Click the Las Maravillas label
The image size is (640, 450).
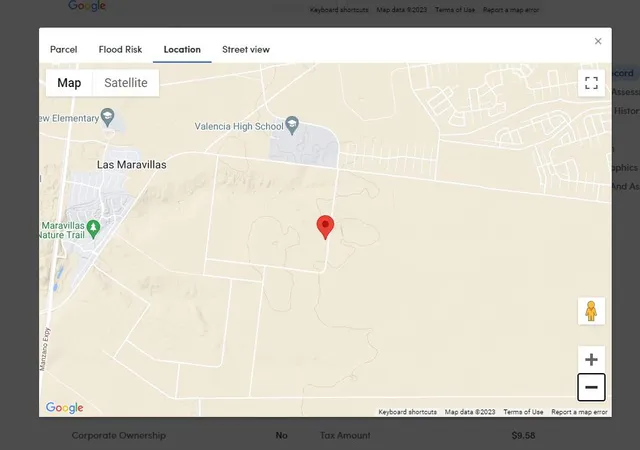[131, 165]
